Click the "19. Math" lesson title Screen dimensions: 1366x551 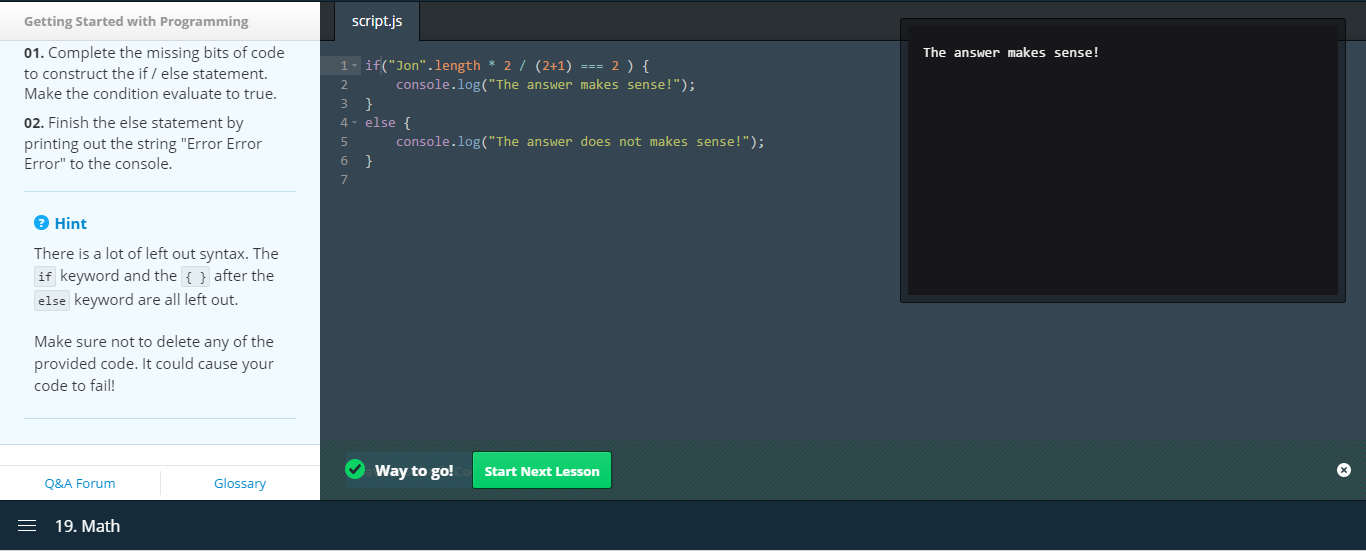point(87,526)
